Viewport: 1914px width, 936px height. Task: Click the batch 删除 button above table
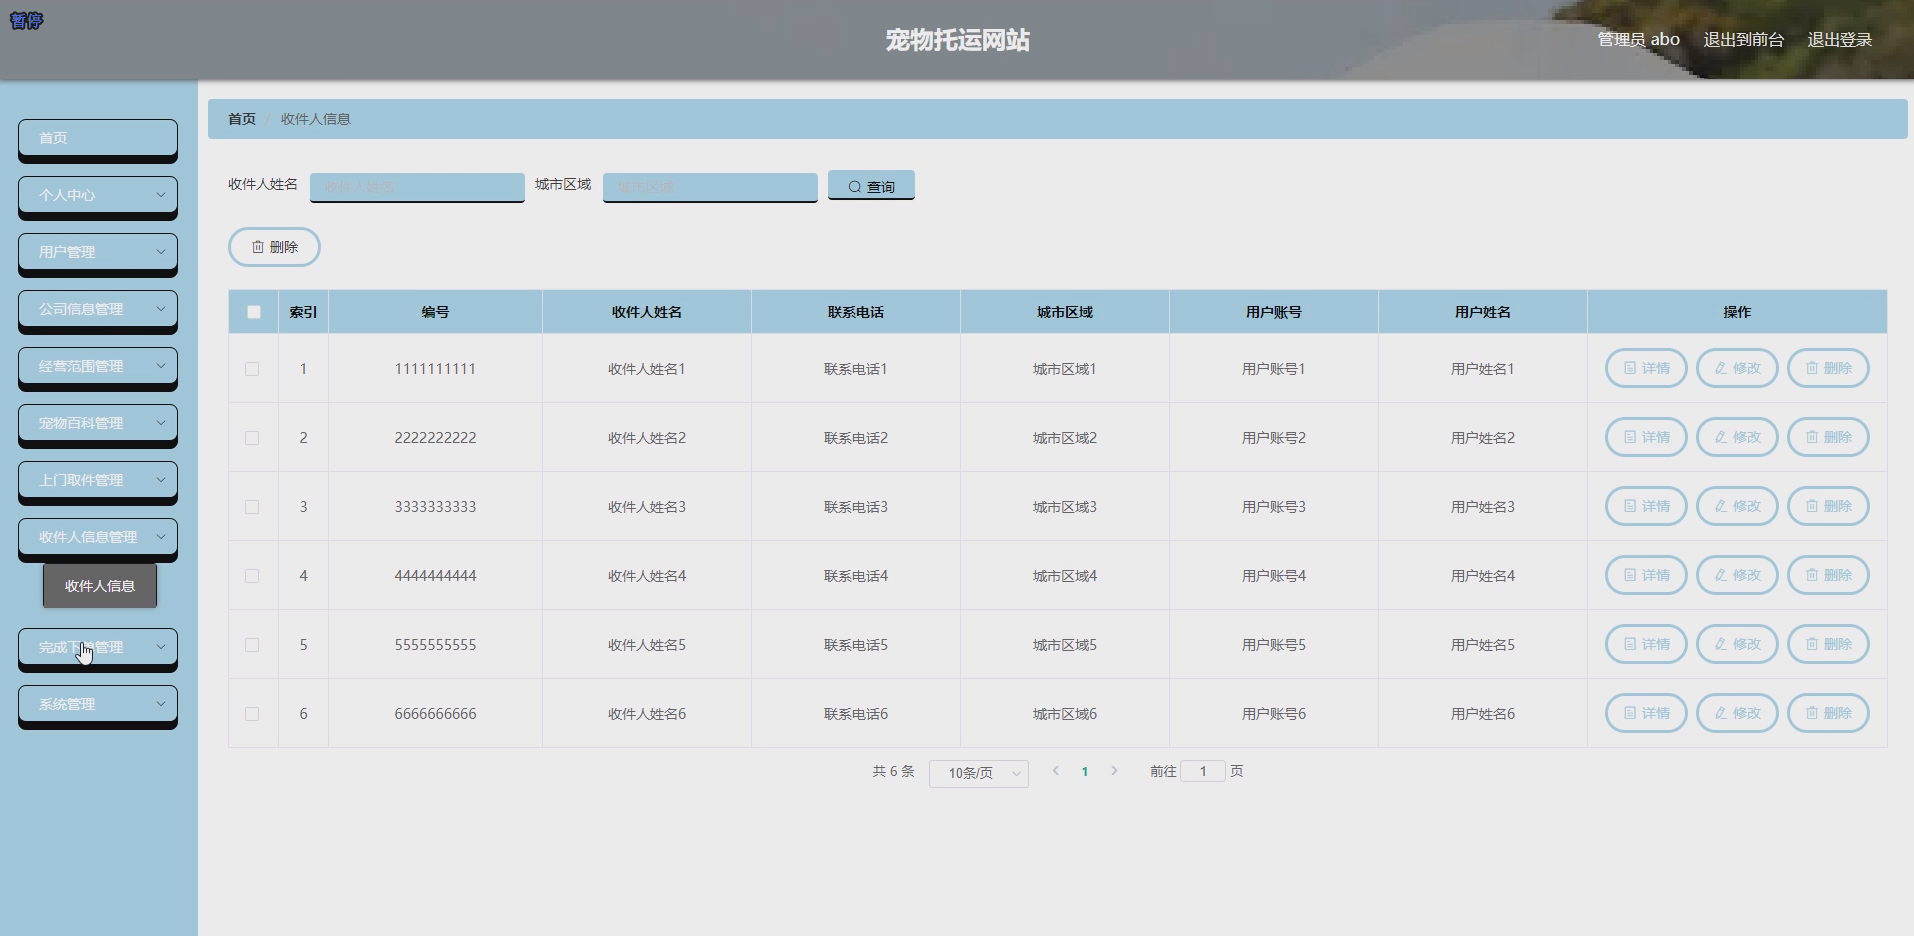point(274,247)
